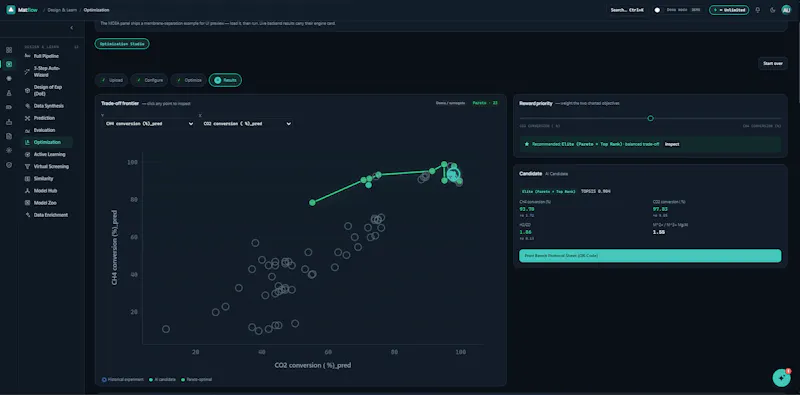800x395 pixels.
Task: Go to the Optimize step
Action: click(189, 80)
